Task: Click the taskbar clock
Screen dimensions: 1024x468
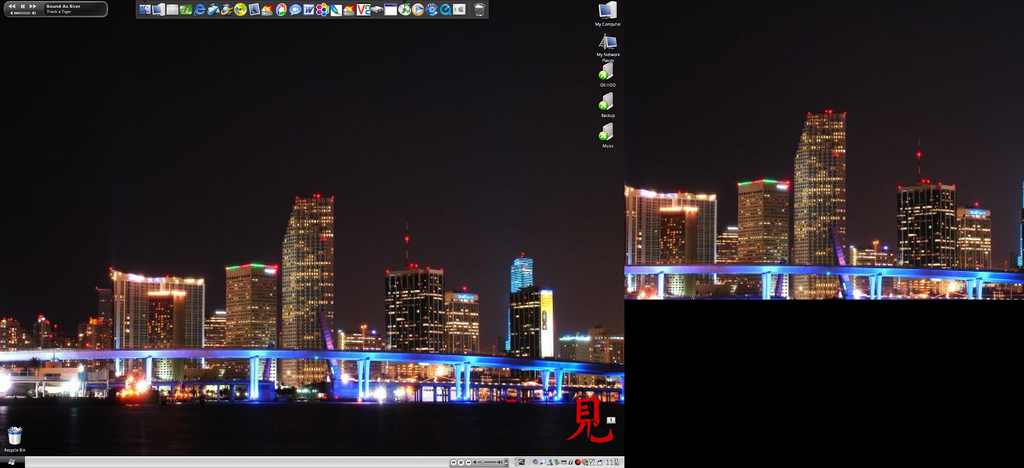Action: (612, 462)
